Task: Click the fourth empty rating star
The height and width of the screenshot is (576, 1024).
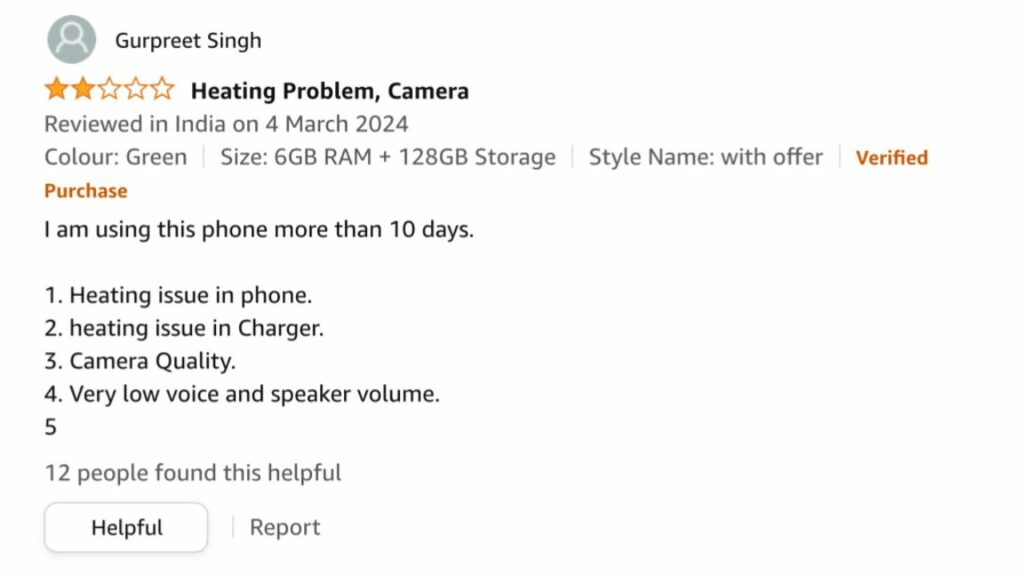Action: (x=135, y=90)
